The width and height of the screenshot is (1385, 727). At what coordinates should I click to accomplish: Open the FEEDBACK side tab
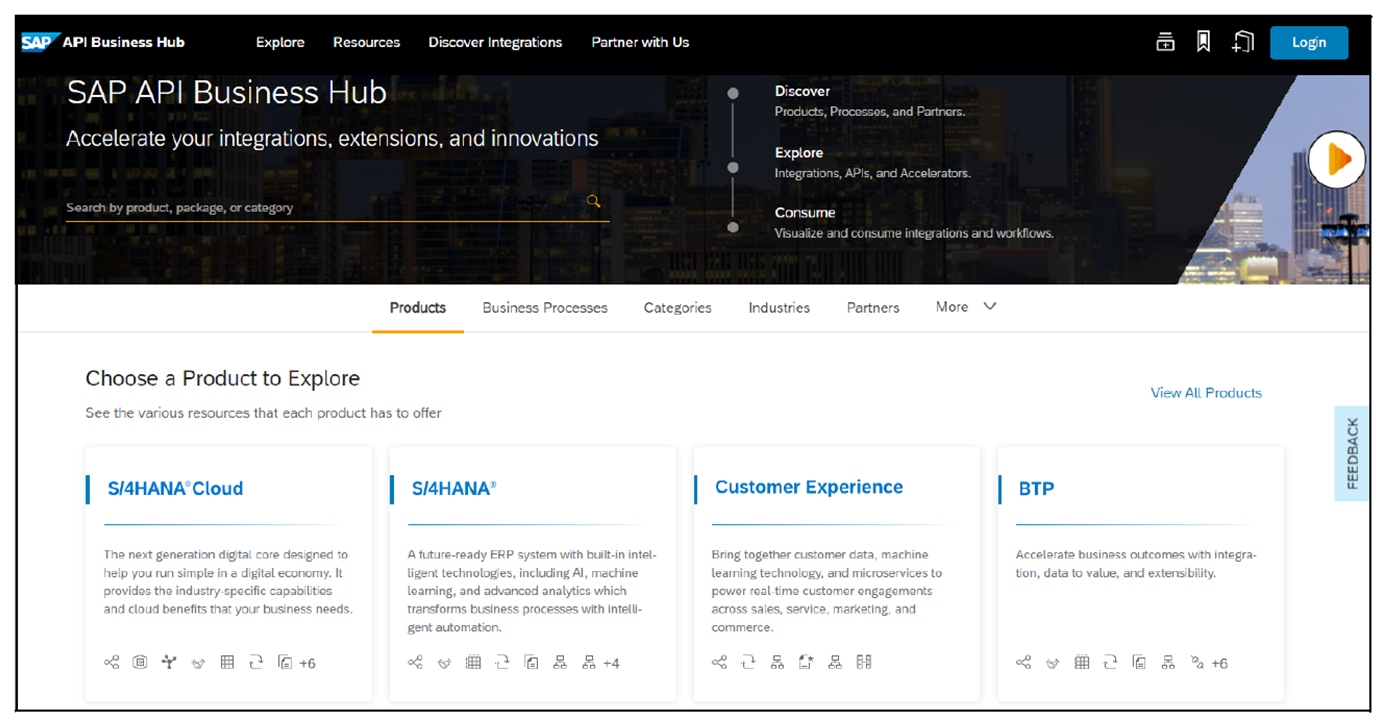(x=1352, y=453)
